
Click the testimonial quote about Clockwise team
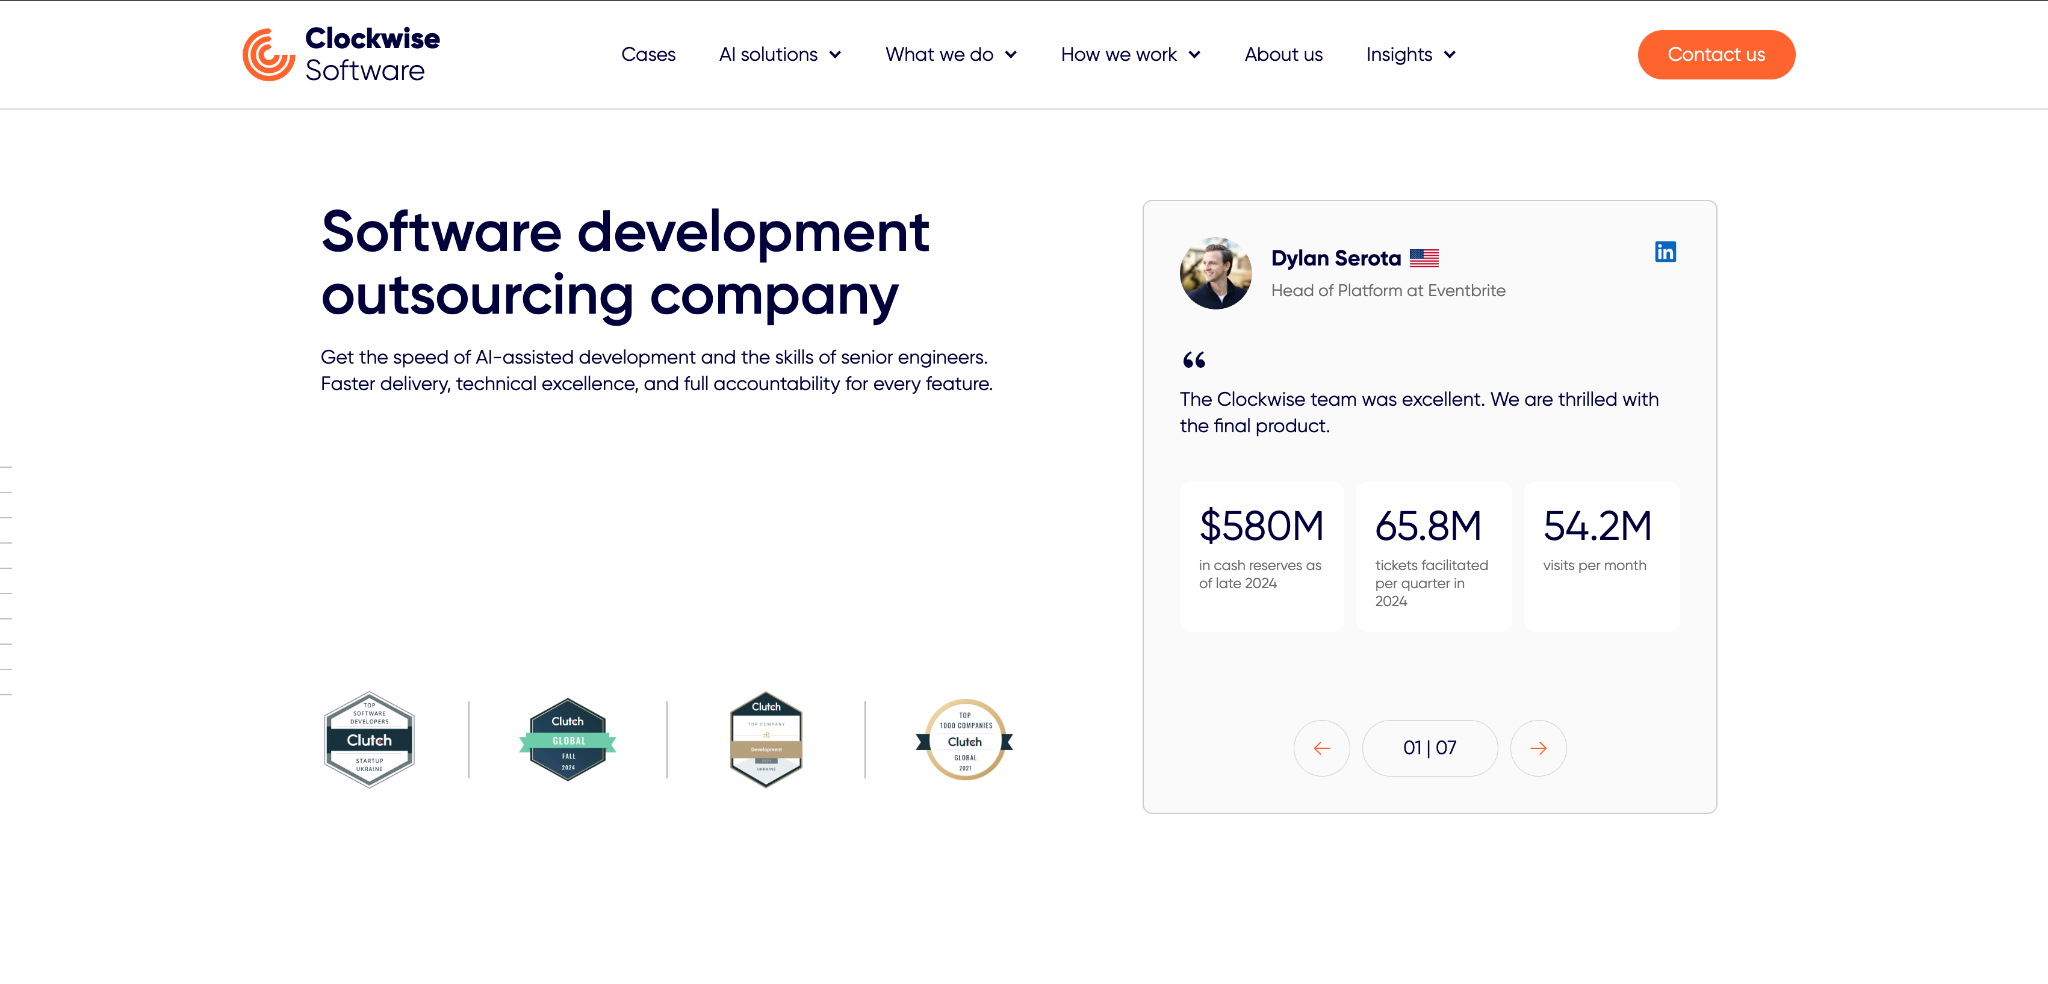click(1419, 412)
